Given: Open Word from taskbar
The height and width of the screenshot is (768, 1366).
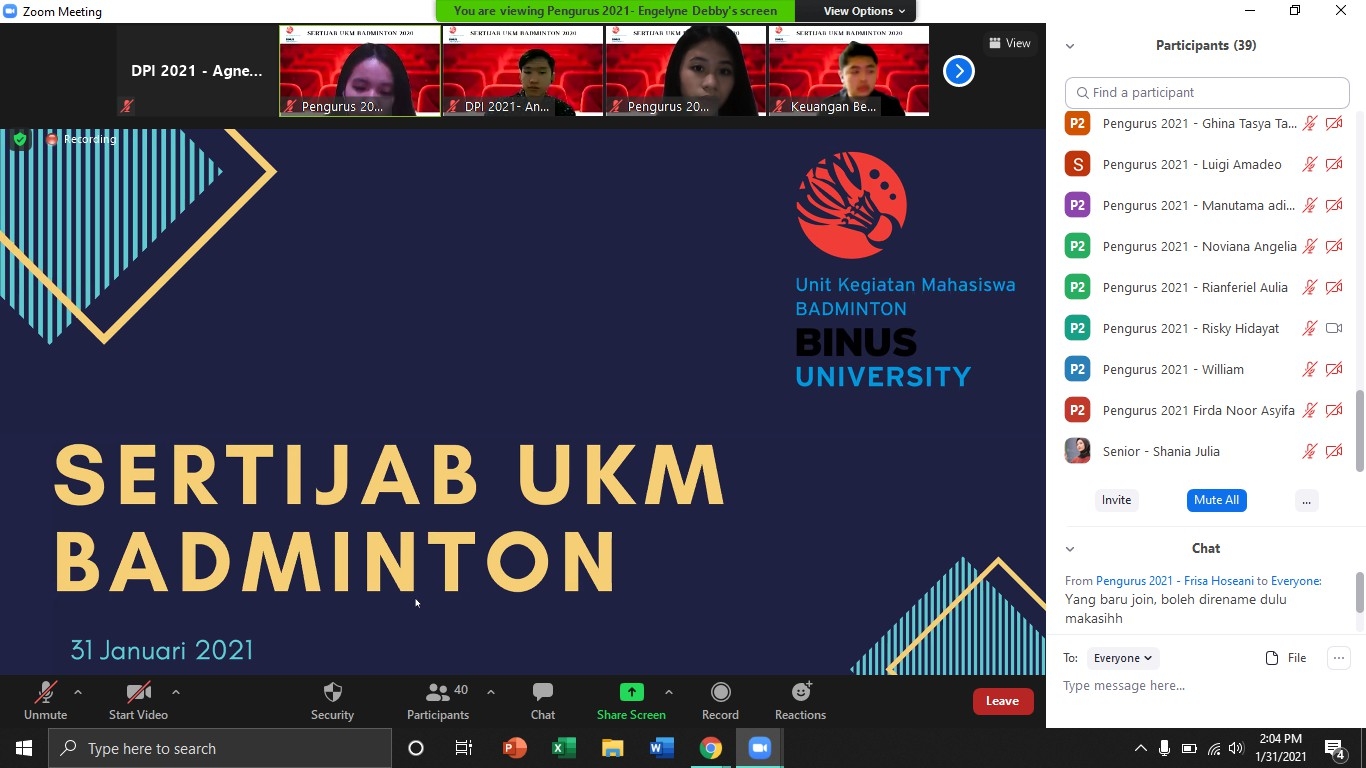Looking at the screenshot, I should pos(661,748).
